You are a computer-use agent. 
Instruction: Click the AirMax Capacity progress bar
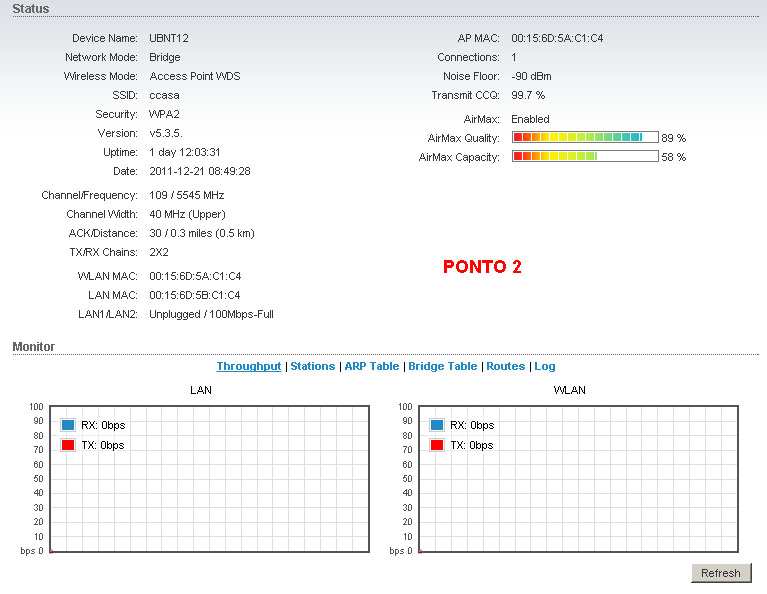(x=585, y=157)
